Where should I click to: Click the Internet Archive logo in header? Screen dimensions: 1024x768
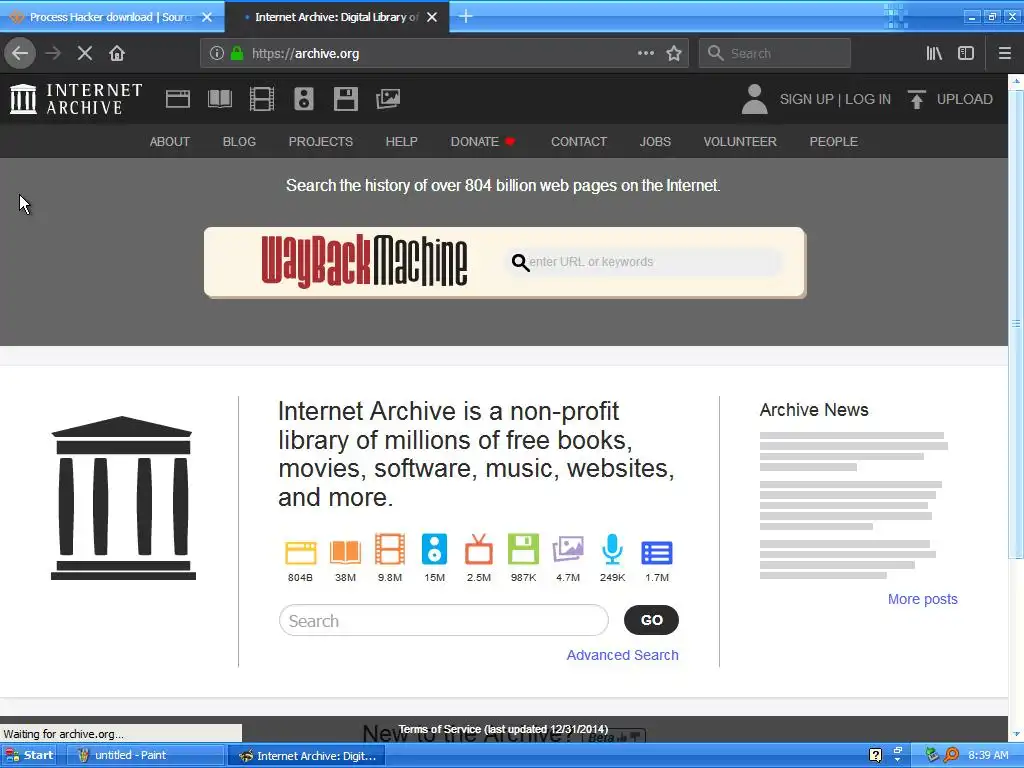click(x=76, y=99)
